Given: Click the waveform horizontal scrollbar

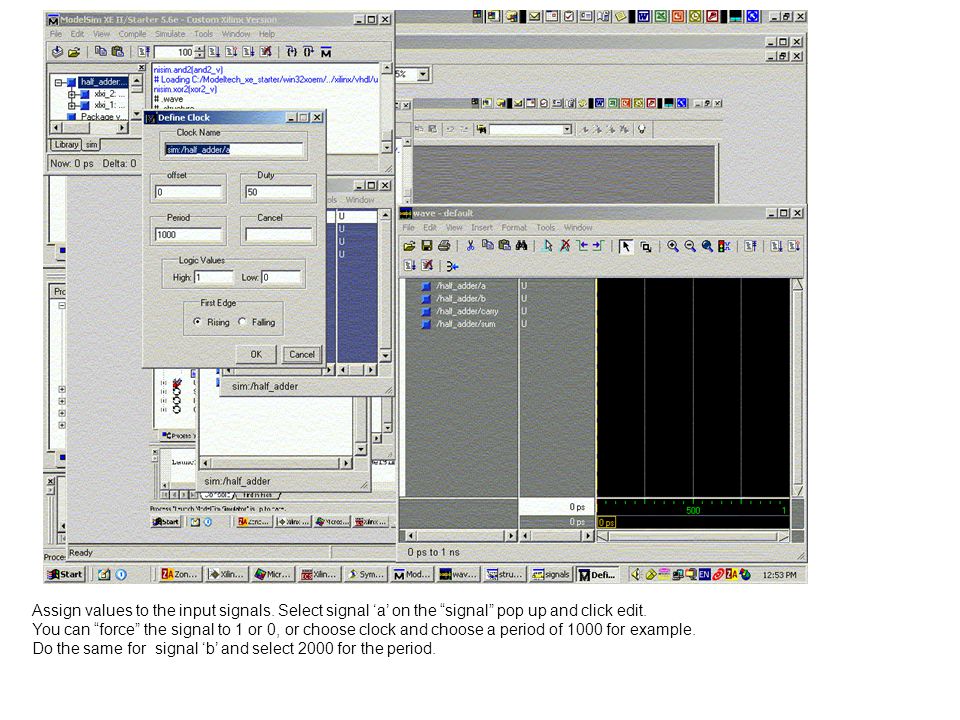Looking at the screenshot, I should tap(693, 537).
